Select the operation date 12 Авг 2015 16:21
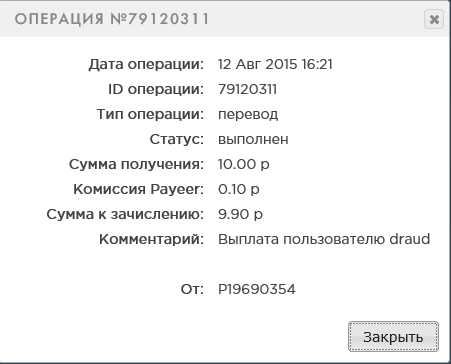This screenshot has height=364, width=451. click(x=275, y=64)
